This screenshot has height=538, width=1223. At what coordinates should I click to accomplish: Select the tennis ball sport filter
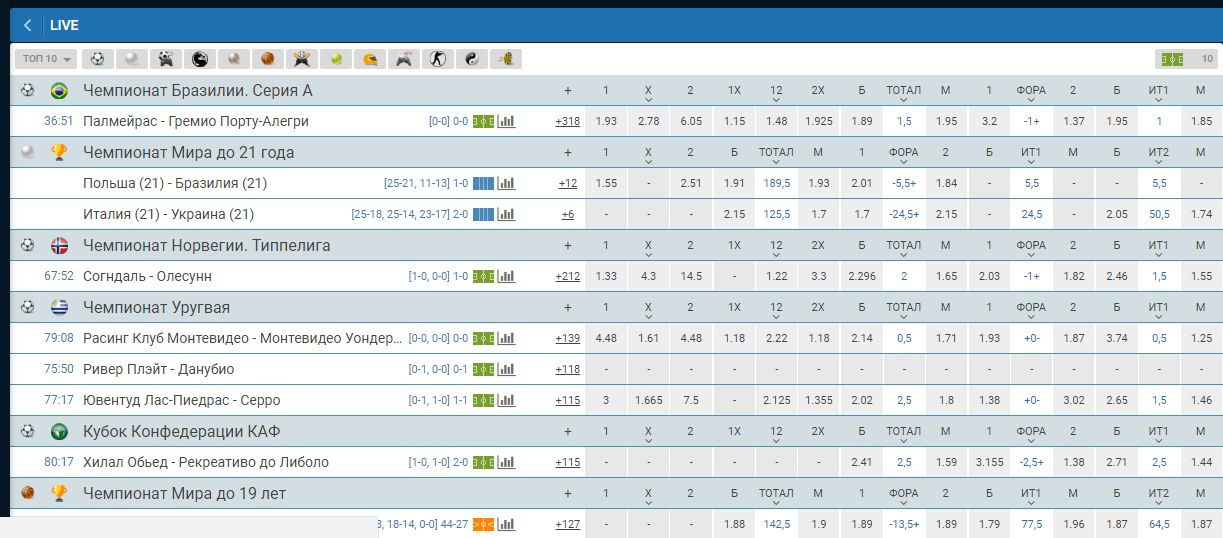(x=335, y=59)
